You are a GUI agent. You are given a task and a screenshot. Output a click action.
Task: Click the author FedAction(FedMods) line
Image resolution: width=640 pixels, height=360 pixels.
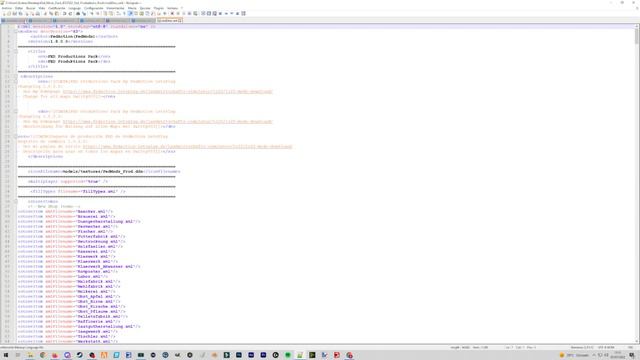click(x=74, y=36)
